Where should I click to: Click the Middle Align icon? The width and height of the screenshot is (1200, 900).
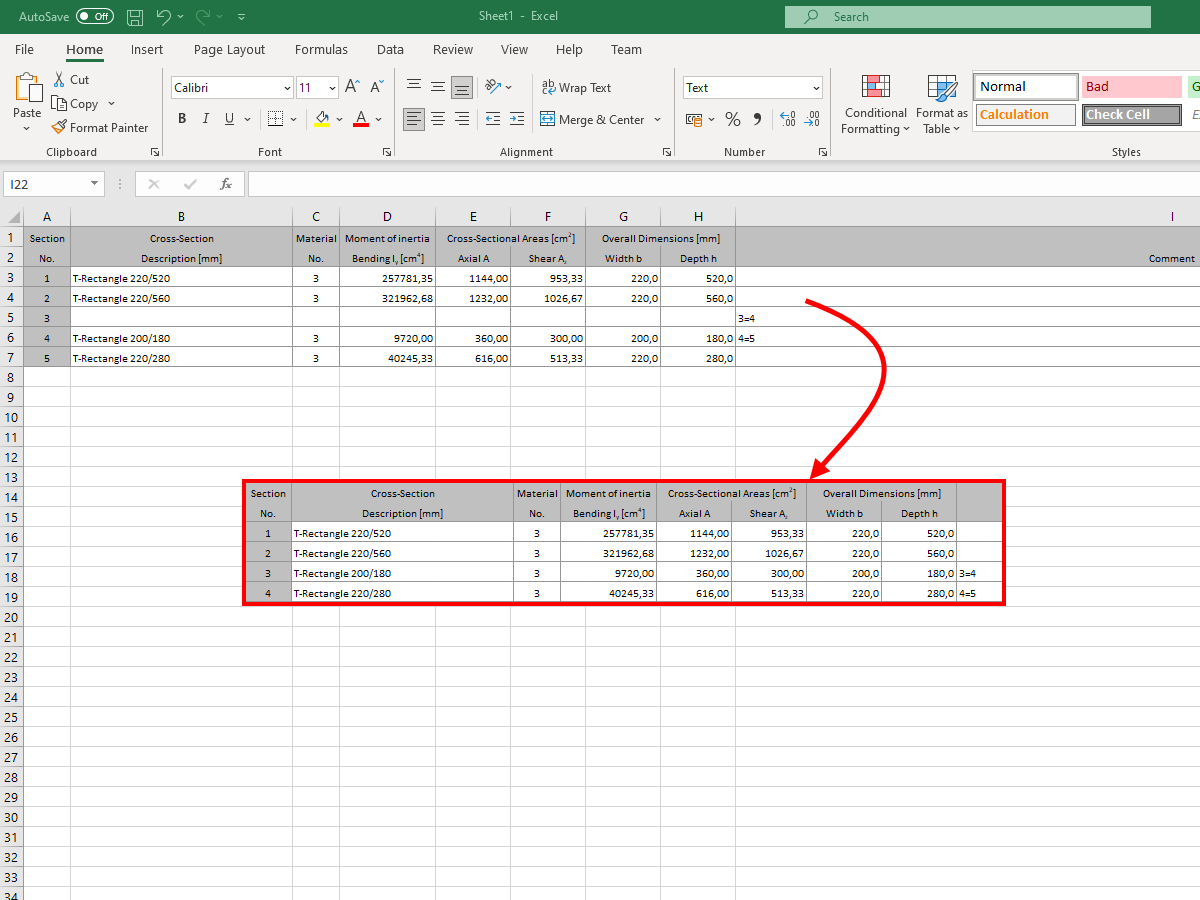[438, 88]
